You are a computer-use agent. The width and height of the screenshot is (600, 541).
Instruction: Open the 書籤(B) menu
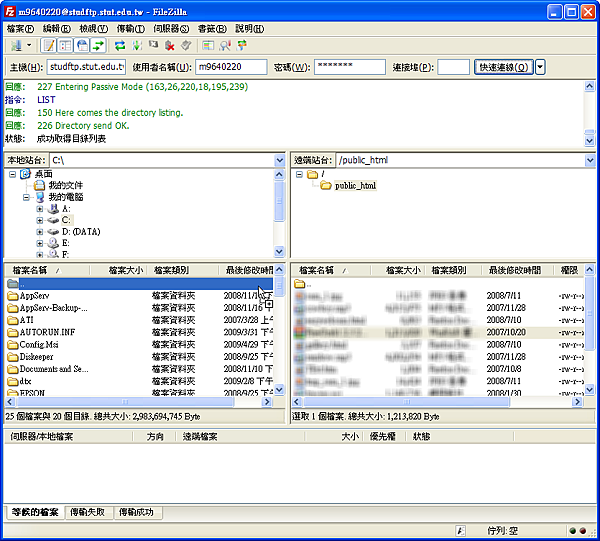212,29
